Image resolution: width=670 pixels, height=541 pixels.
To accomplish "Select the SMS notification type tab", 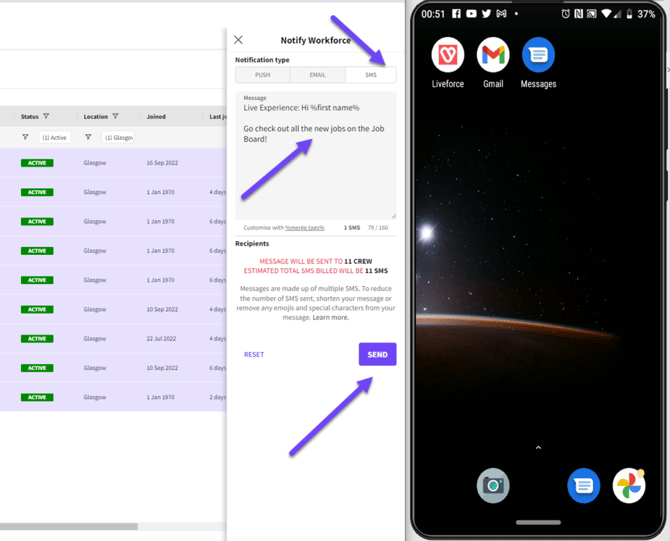I will (x=371, y=75).
